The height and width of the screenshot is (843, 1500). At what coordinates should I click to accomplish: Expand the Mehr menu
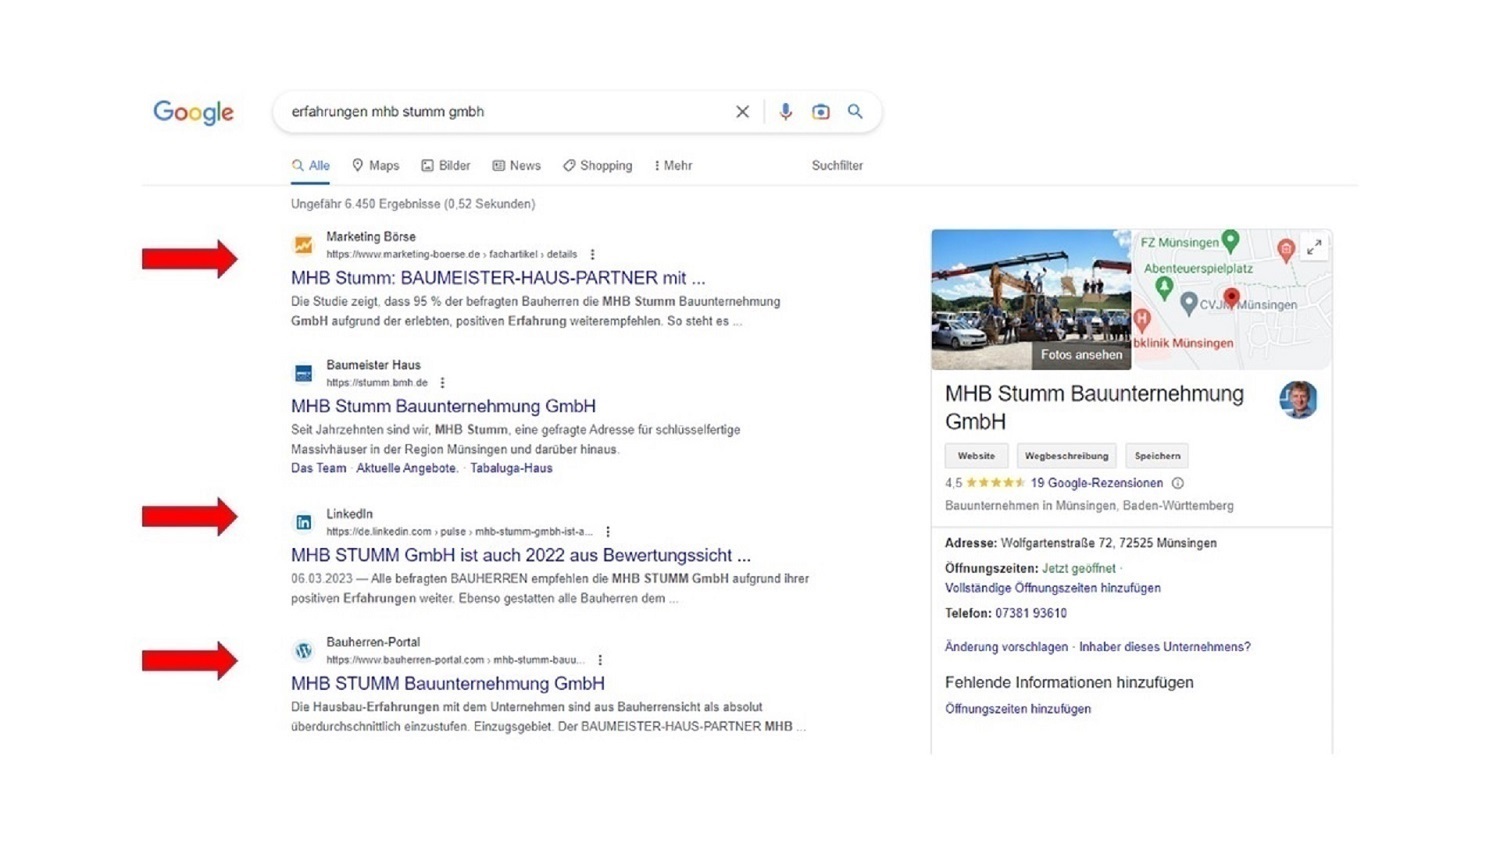(673, 166)
